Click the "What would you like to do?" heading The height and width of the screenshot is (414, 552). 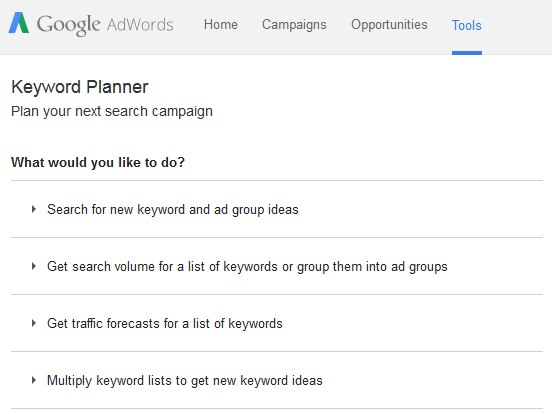pyautogui.click(x=98, y=163)
